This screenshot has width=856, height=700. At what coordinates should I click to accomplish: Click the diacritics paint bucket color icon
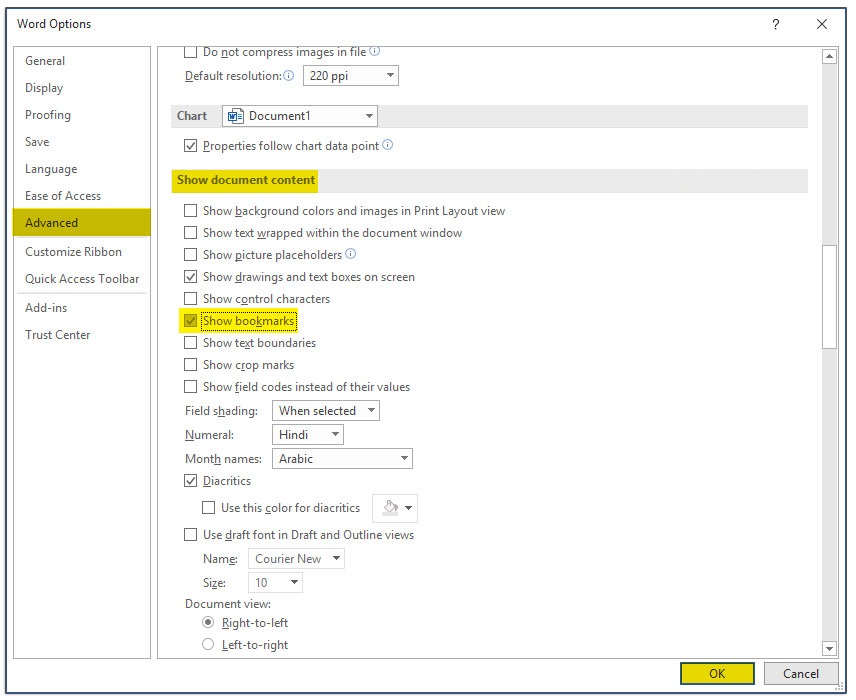coord(390,508)
